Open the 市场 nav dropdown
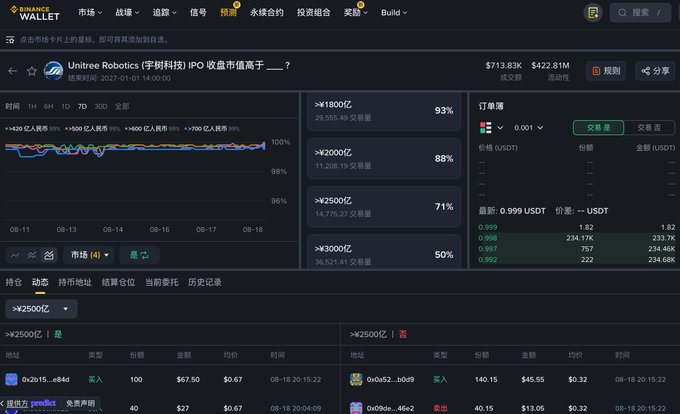Viewport: 680px width, 414px height. tap(90, 13)
